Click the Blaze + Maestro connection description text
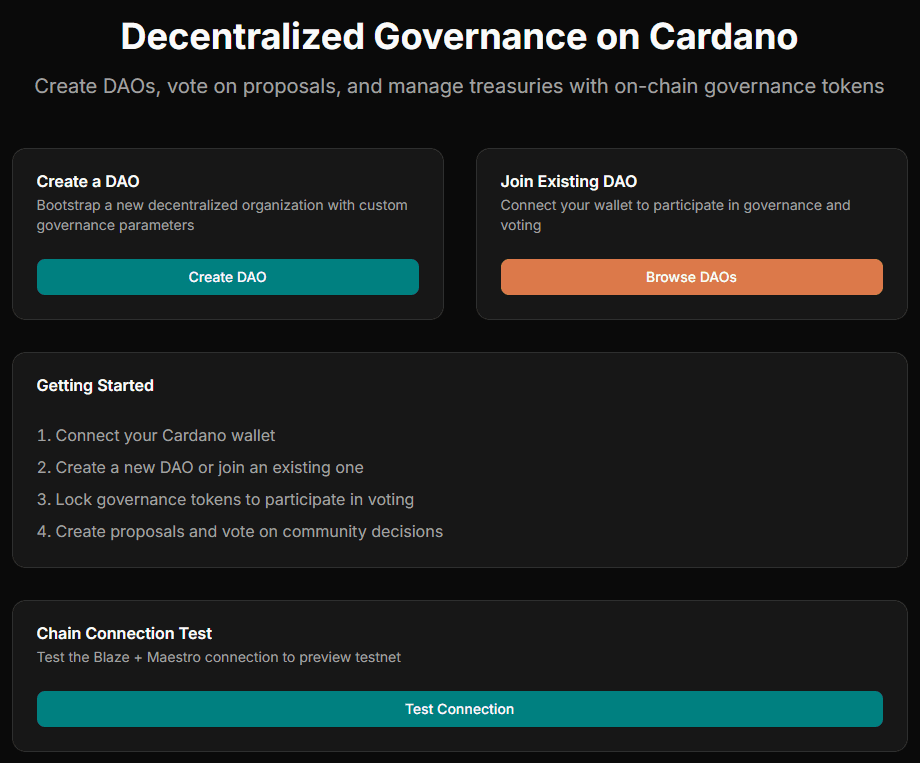The image size is (920, 763). (218, 657)
